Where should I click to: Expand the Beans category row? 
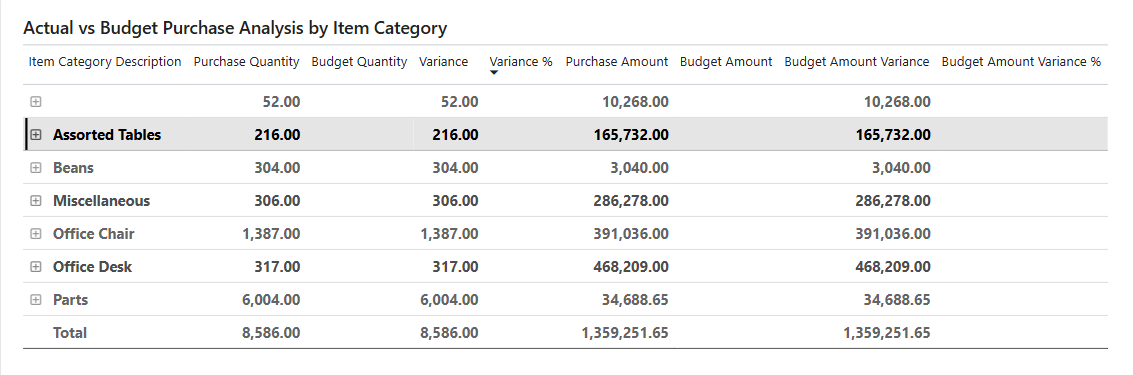(35, 168)
